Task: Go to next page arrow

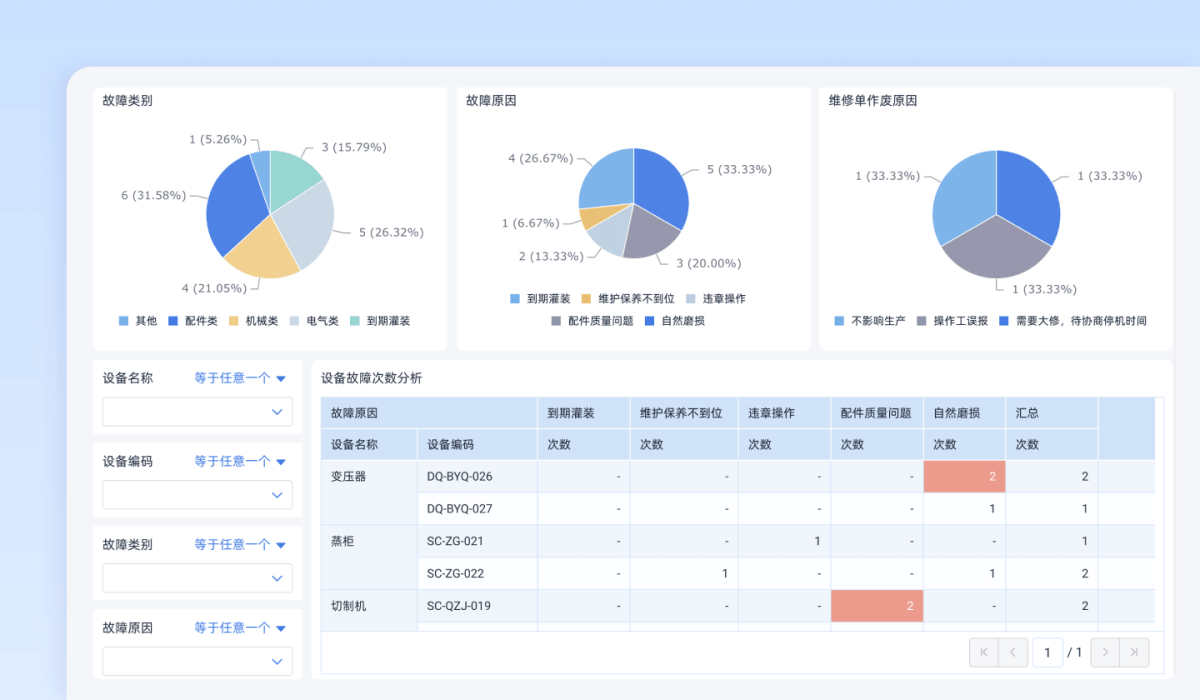Action: click(x=1105, y=652)
